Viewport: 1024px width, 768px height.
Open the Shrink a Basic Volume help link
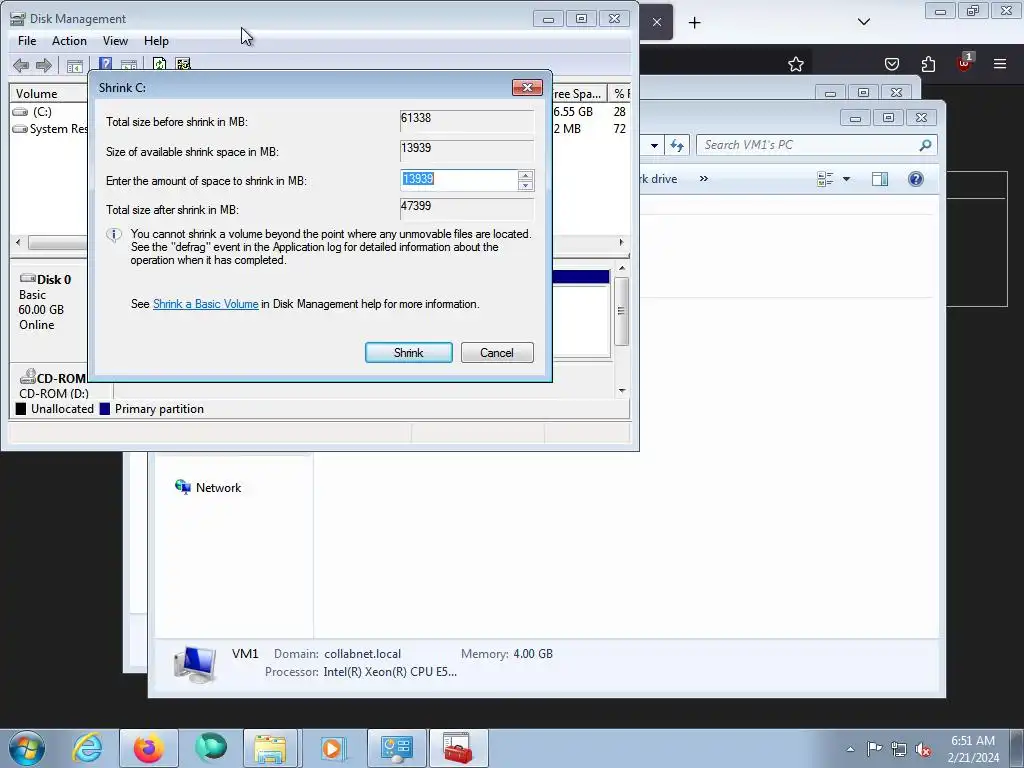coord(206,304)
